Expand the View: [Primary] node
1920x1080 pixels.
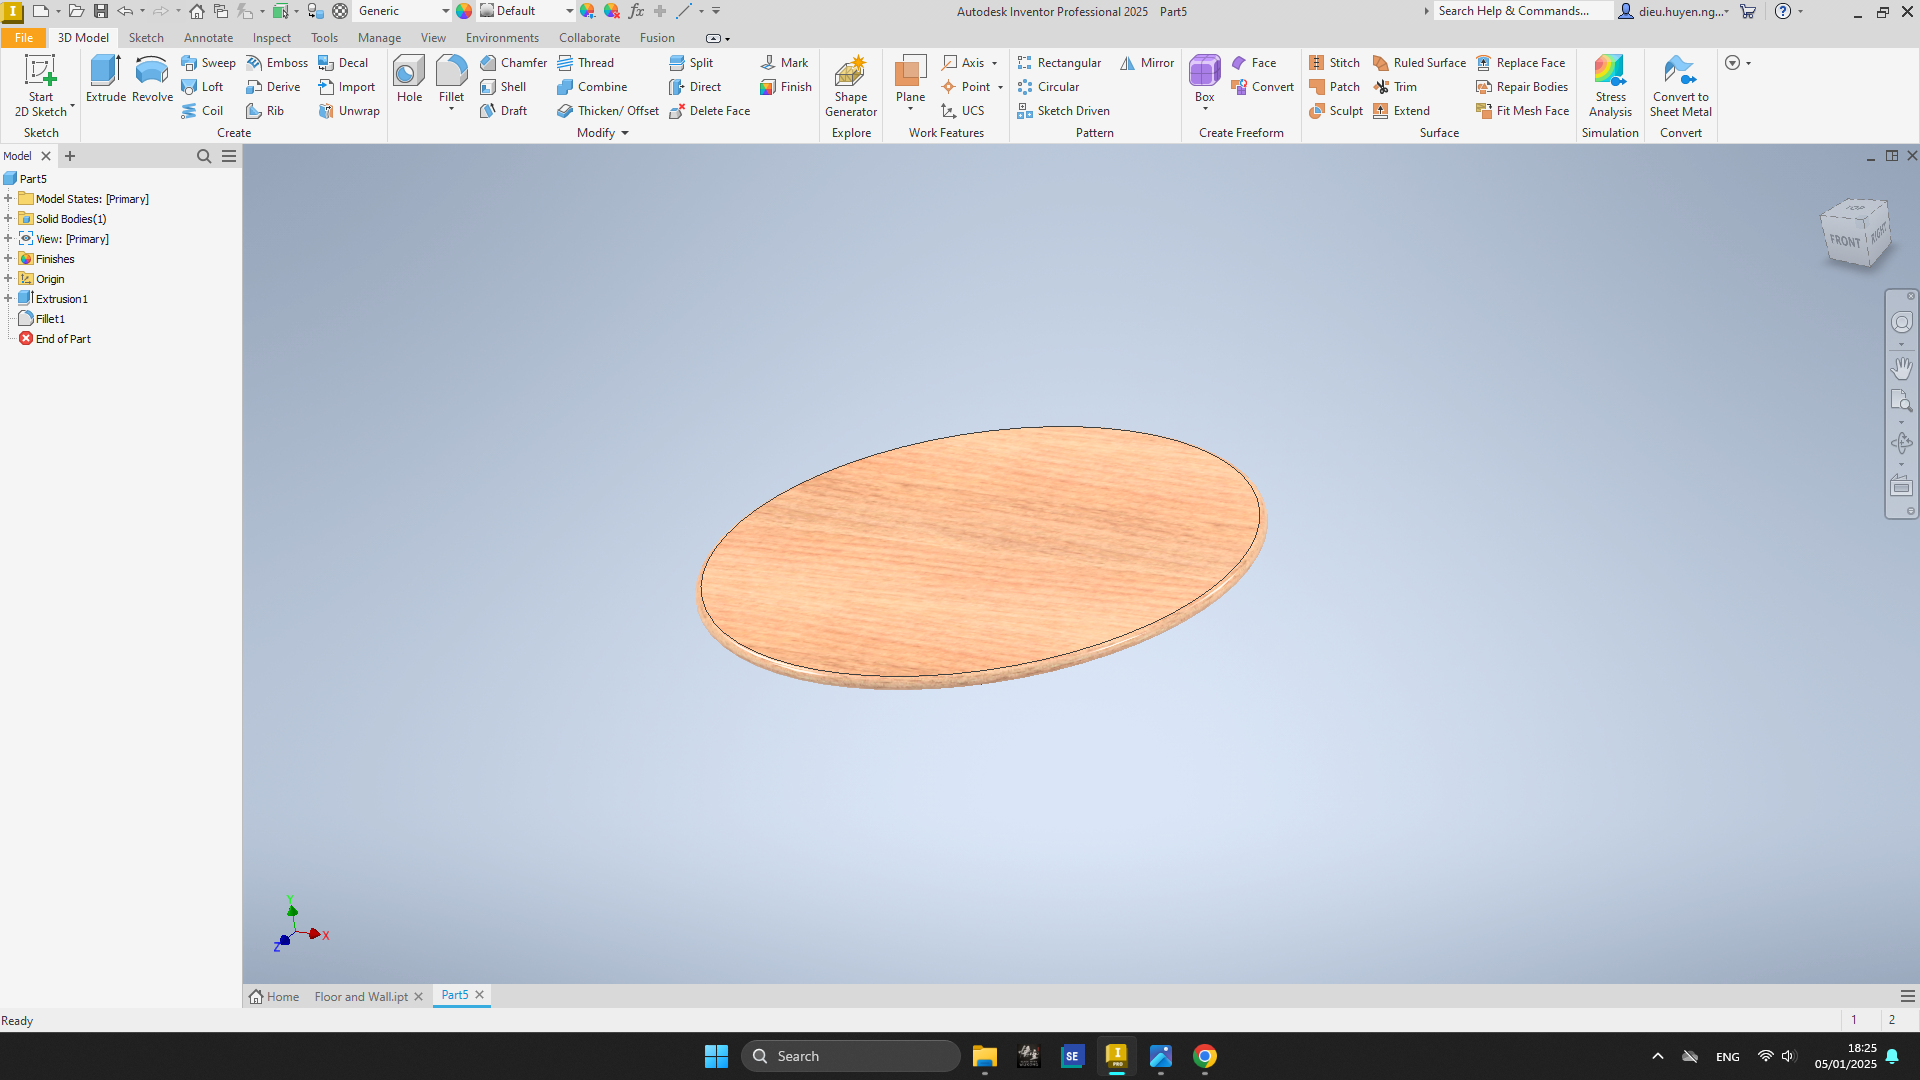8,239
